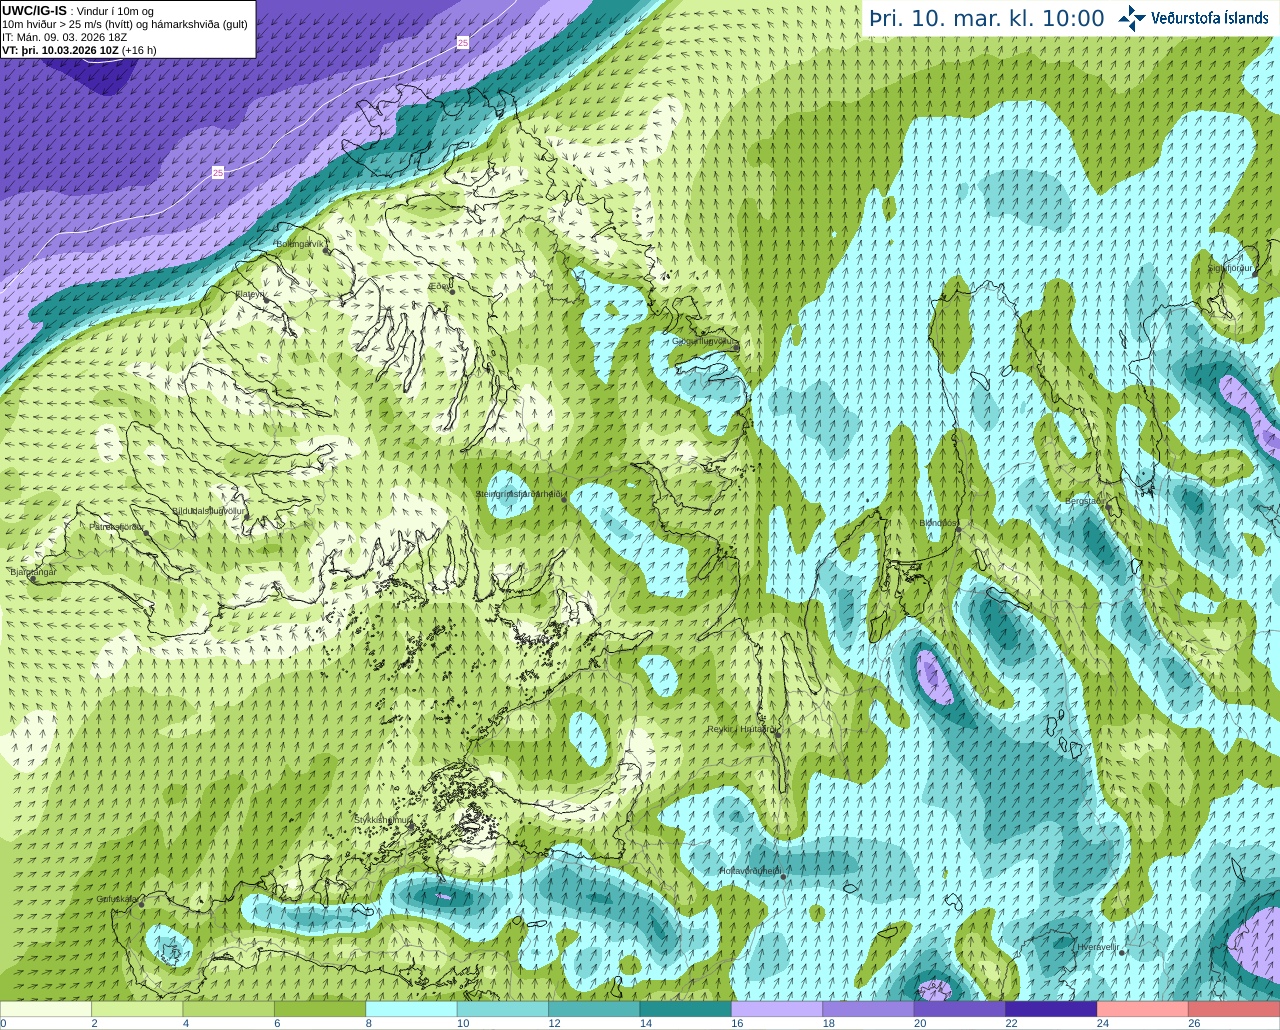This screenshot has width=1280, height=1030.
Task: Select the Steingrímsfjarðarheiði station marker
Action: (x=563, y=499)
